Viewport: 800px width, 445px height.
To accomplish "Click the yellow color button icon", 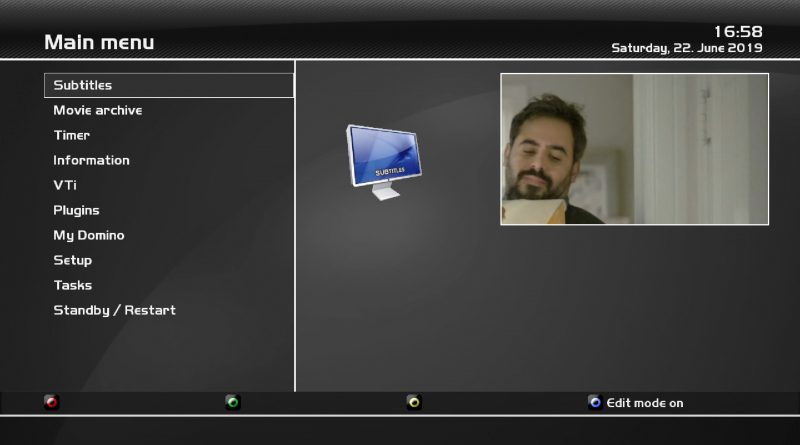I will pos(414,403).
